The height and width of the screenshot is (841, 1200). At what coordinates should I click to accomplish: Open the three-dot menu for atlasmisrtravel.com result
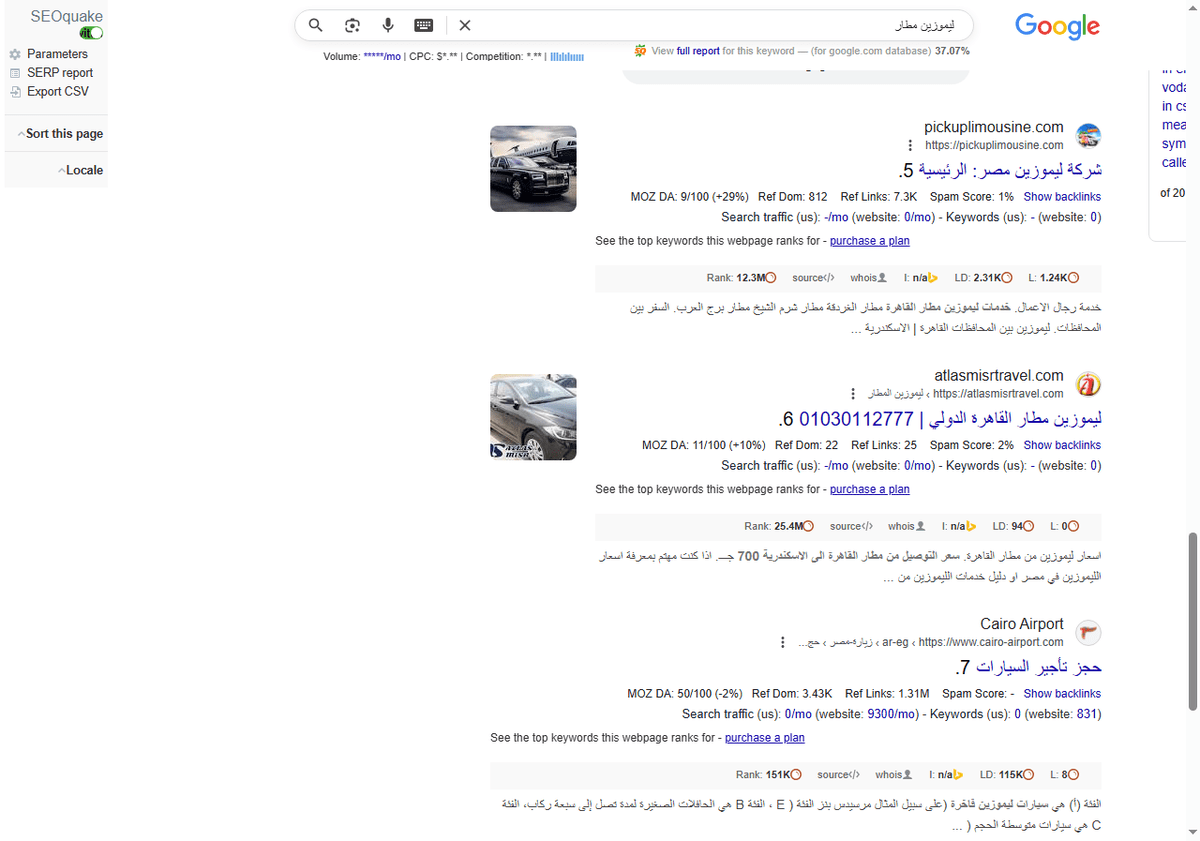[853, 394]
